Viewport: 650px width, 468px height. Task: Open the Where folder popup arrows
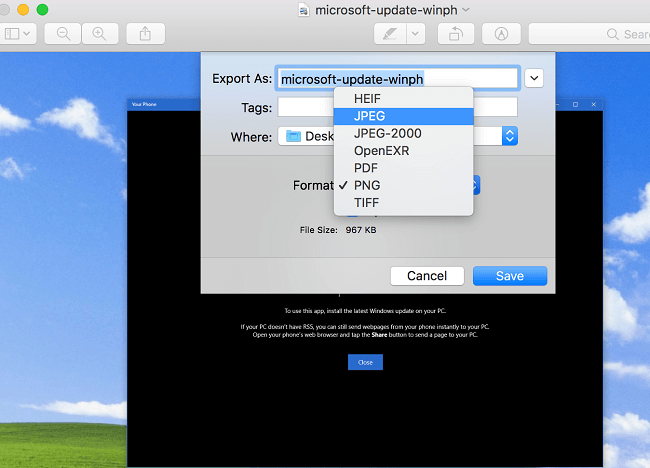[509, 136]
